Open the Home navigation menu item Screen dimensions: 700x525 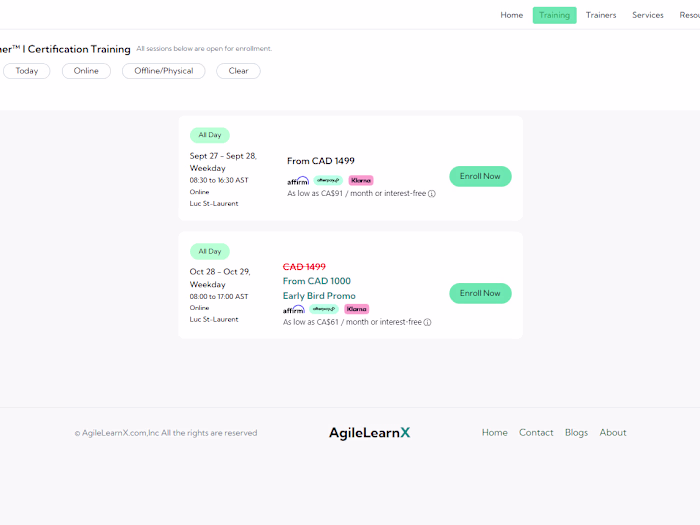(x=511, y=15)
